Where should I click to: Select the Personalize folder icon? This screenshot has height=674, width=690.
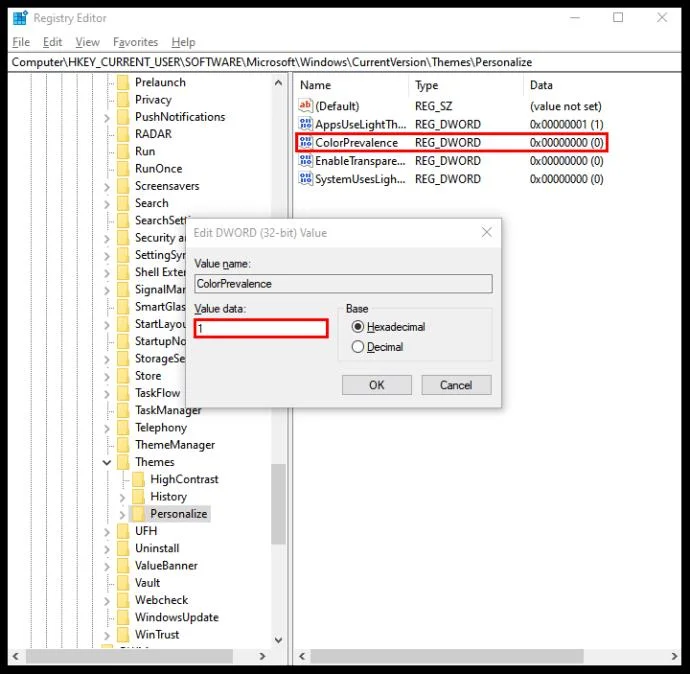pyautogui.click(x=138, y=513)
